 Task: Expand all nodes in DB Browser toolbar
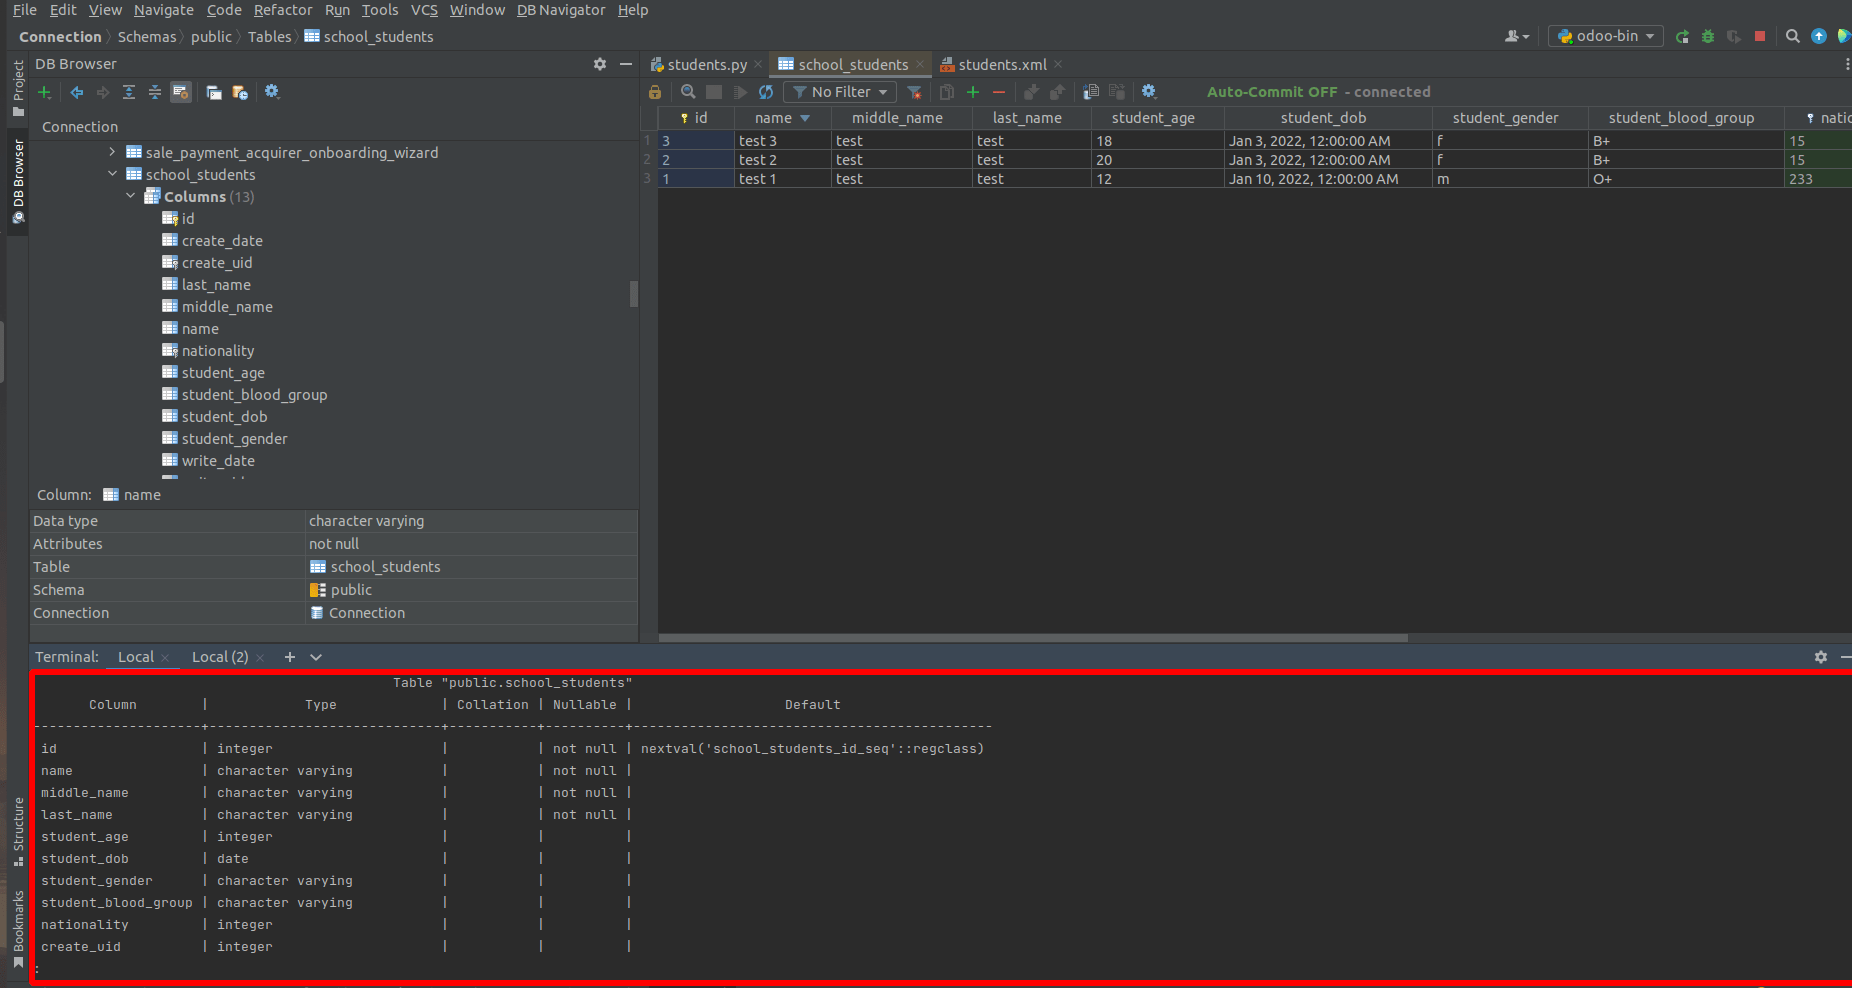pos(129,92)
